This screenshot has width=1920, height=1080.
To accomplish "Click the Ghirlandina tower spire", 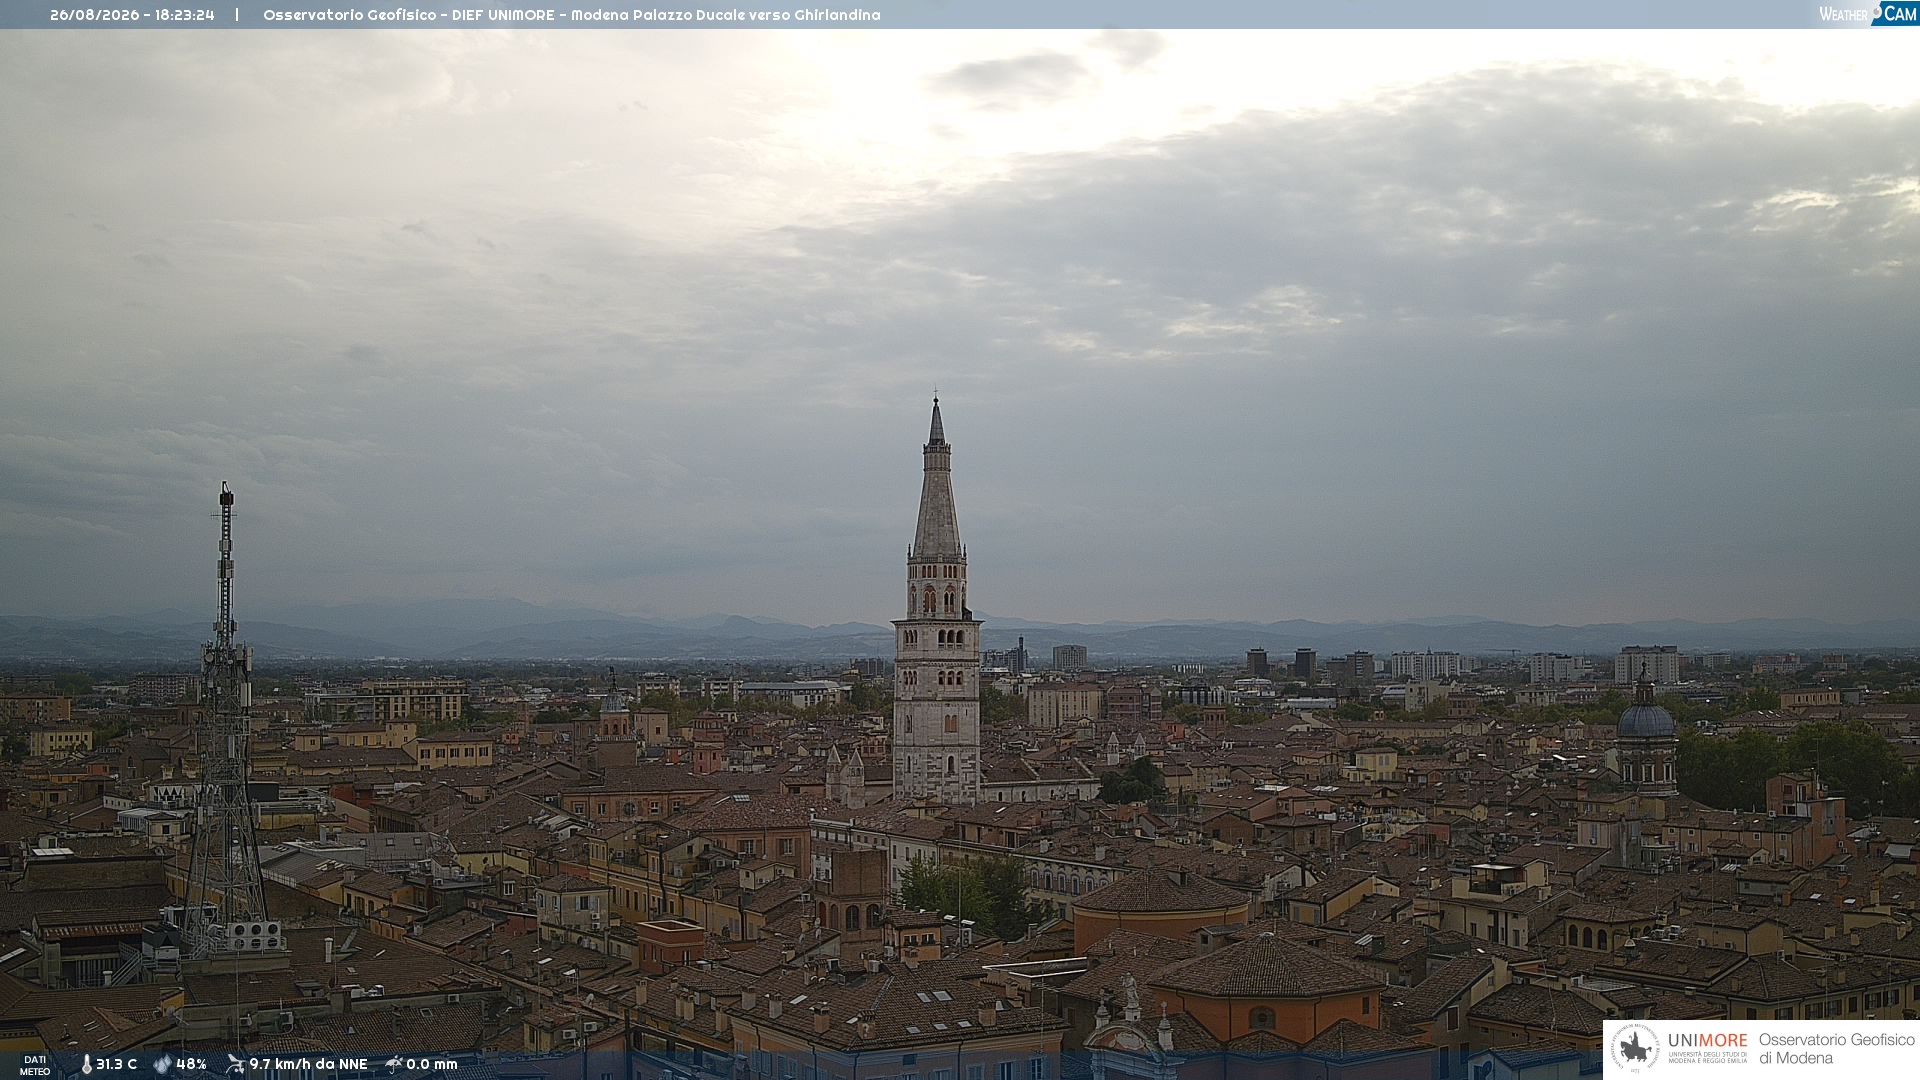I will point(937,478).
